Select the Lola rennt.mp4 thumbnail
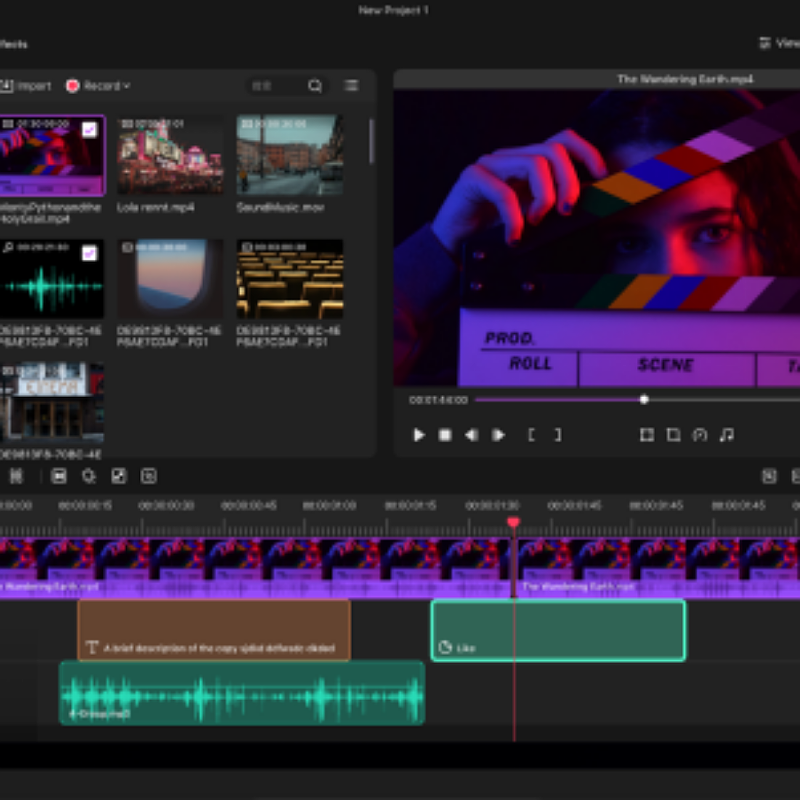The width and height of the screenshot is (800, 800). pyautogui.click(x=170, y=155)
